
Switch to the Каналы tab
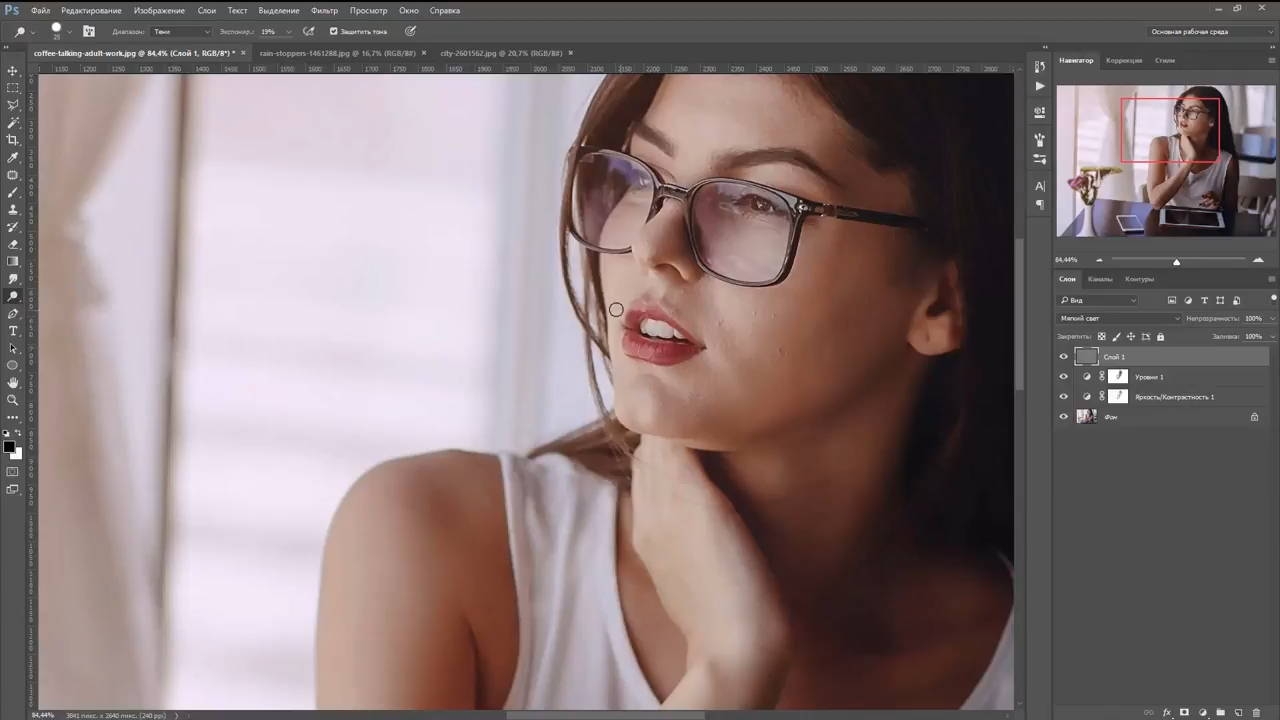(x=1100, y=279)
